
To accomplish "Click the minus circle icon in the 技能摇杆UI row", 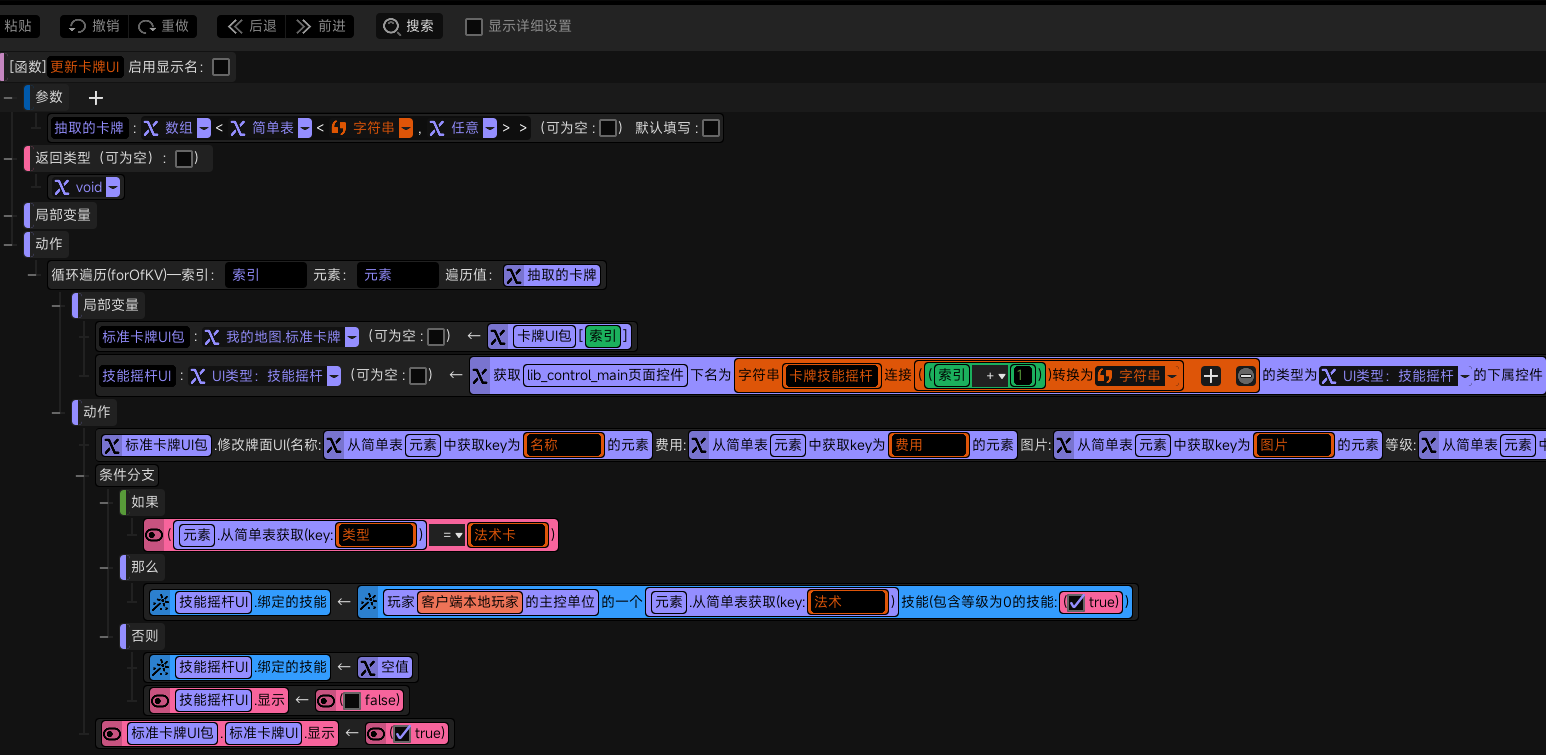I will pyautogui.click(x=1245, y=376).
